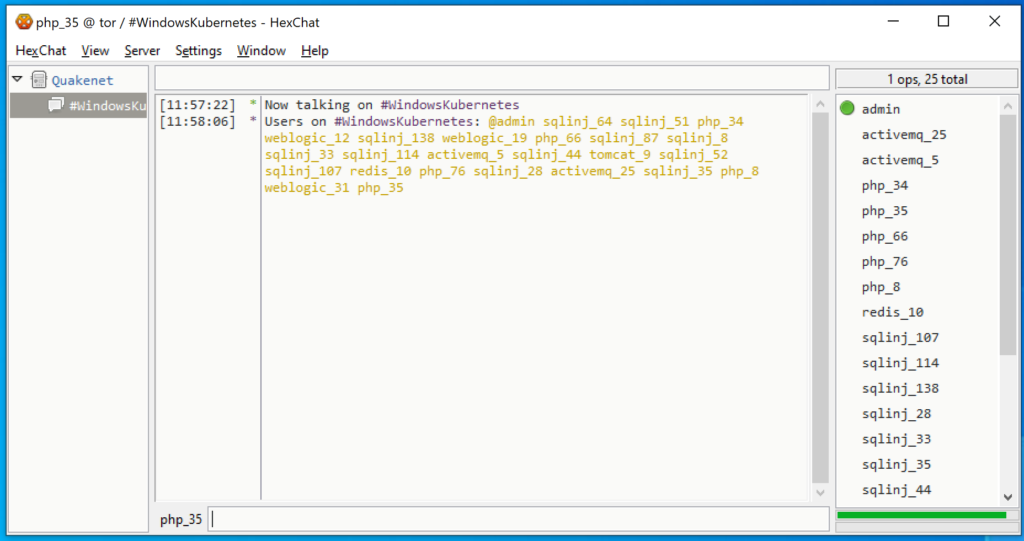Click 'Users on #WindowsKubernetes:' text in chat
The height and width of the screenshot is (541, 1024).
point(372,122)
